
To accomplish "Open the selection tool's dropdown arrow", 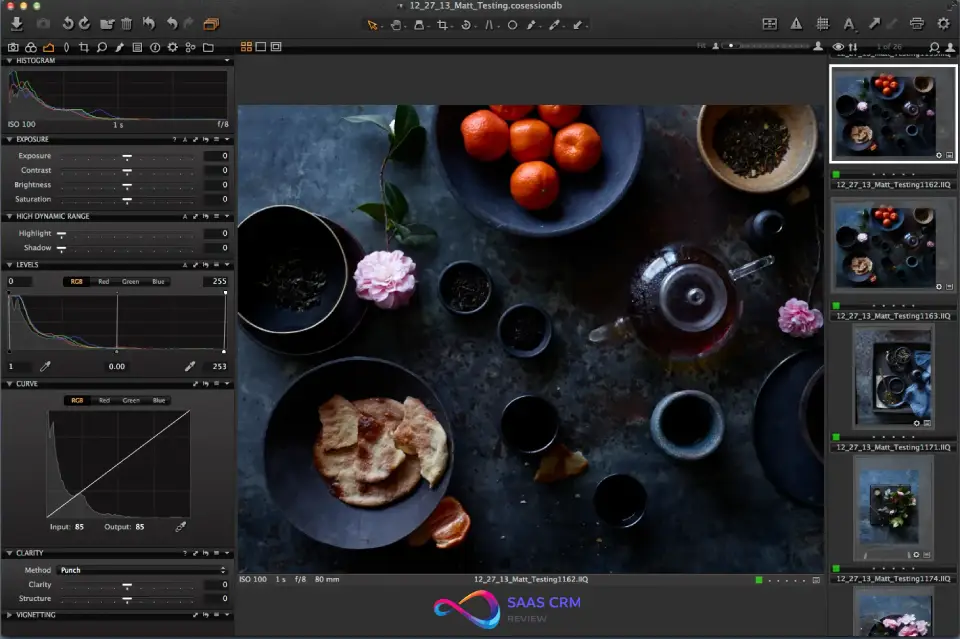I will coord(383,26).
